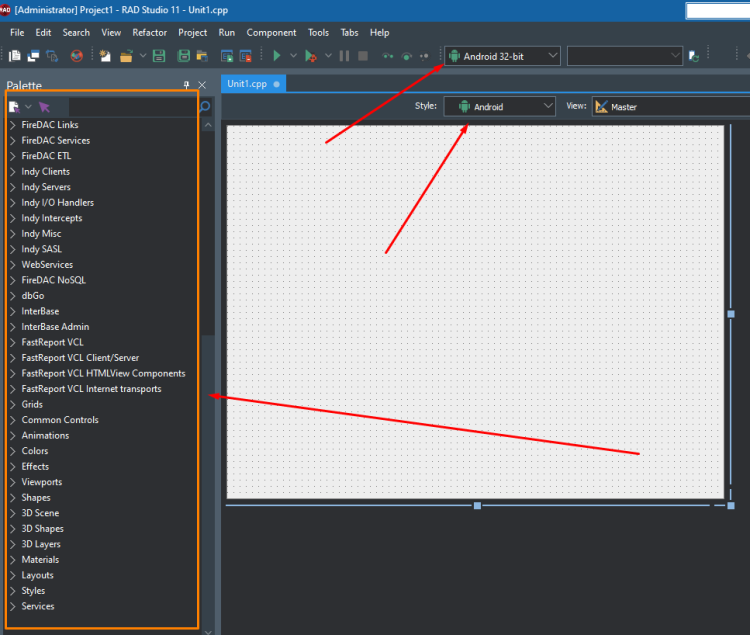Select the Unit1.cpp editor tab
Viewport: 750px width, 635px height.
(253, 84)
